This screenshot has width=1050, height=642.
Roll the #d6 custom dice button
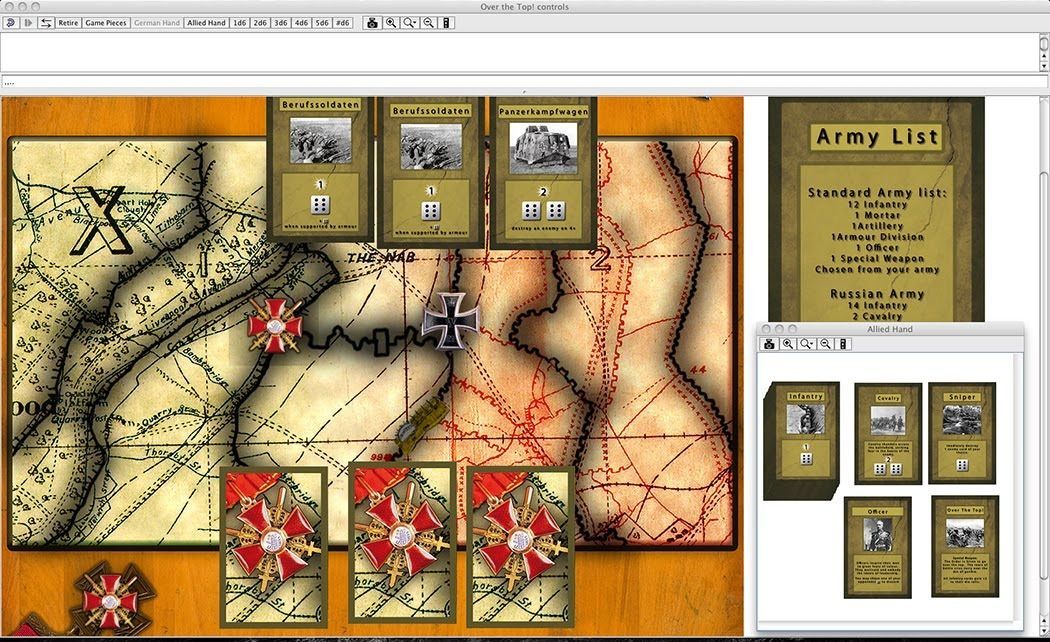[343, 23]
